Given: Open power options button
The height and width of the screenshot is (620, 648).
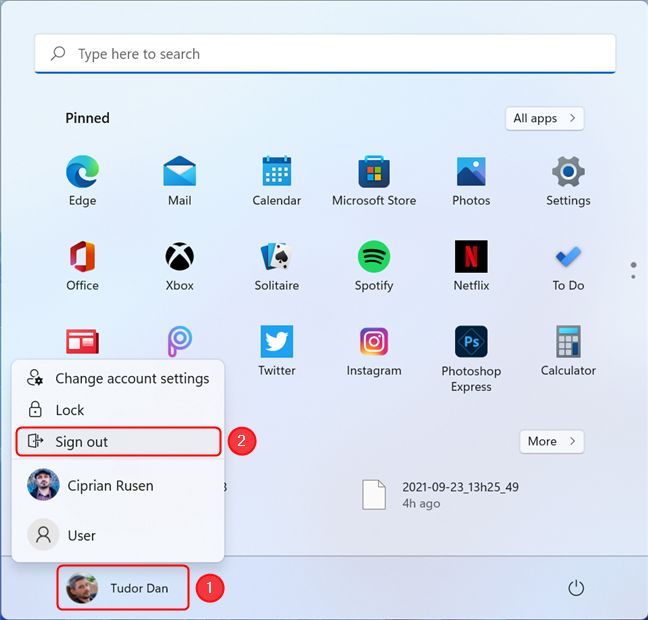Looking at the screenshot, I should tap(576, 588).
